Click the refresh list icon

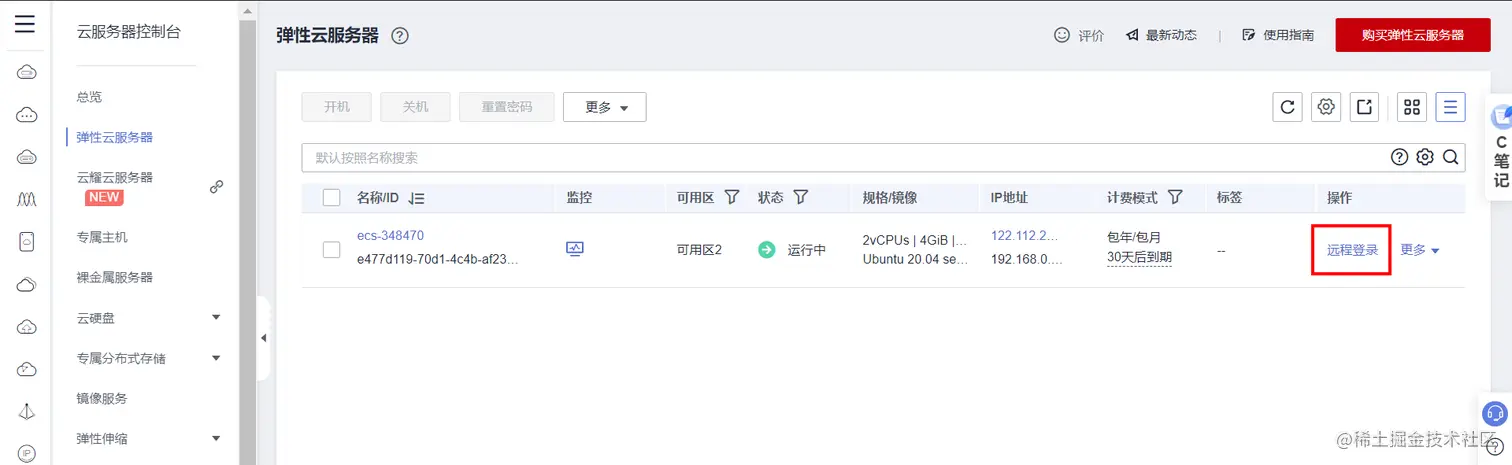pyautogui.click(x=1288, y=107)
